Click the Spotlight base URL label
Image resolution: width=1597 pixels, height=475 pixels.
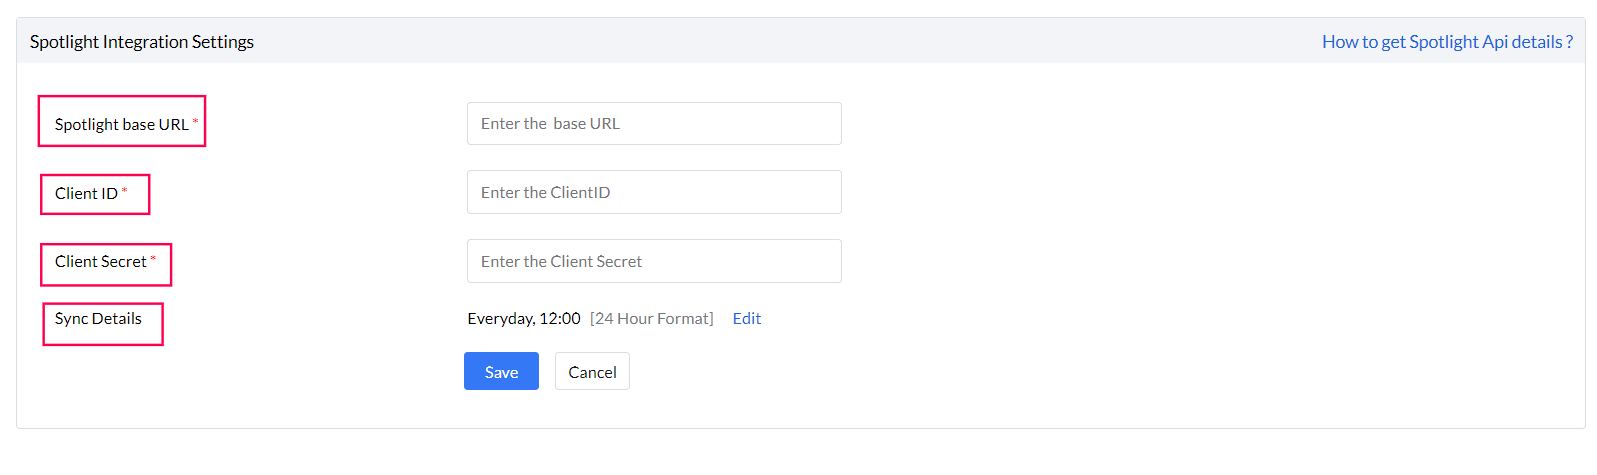(x=121, y=124)
